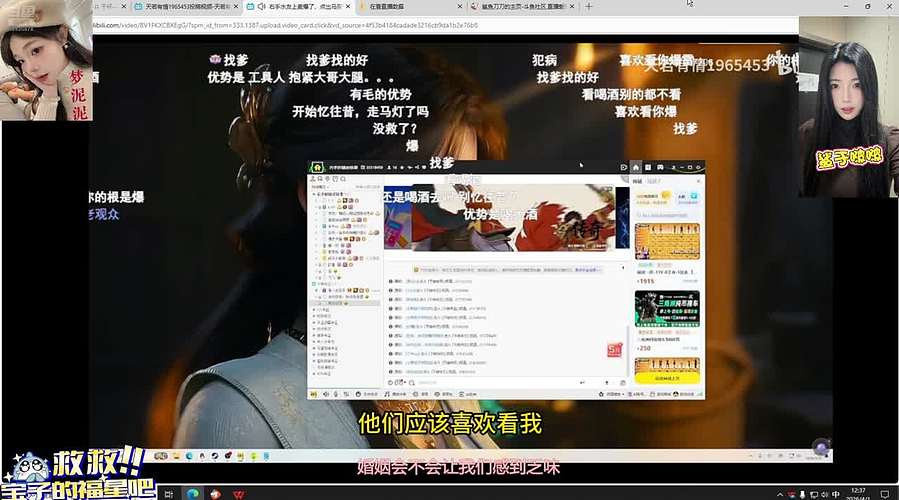Select the highlighted channel row in tree

[346, 303]
